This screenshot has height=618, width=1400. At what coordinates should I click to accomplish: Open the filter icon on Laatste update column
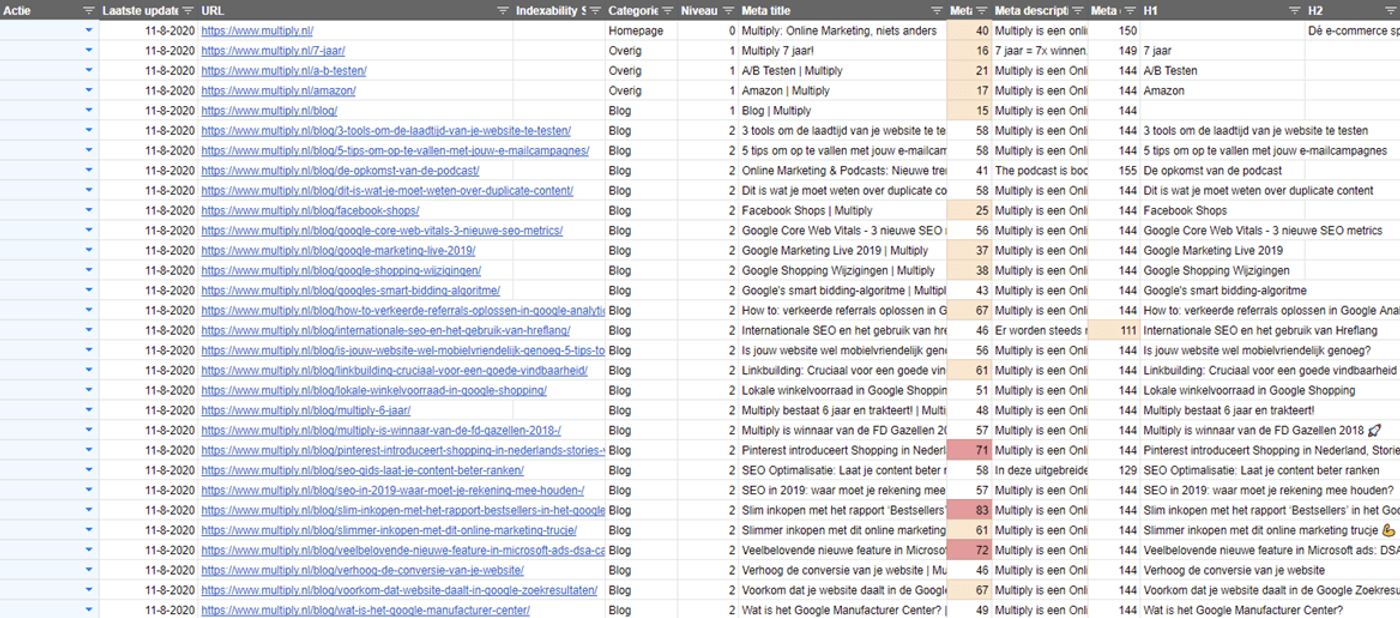click(190, 10)
